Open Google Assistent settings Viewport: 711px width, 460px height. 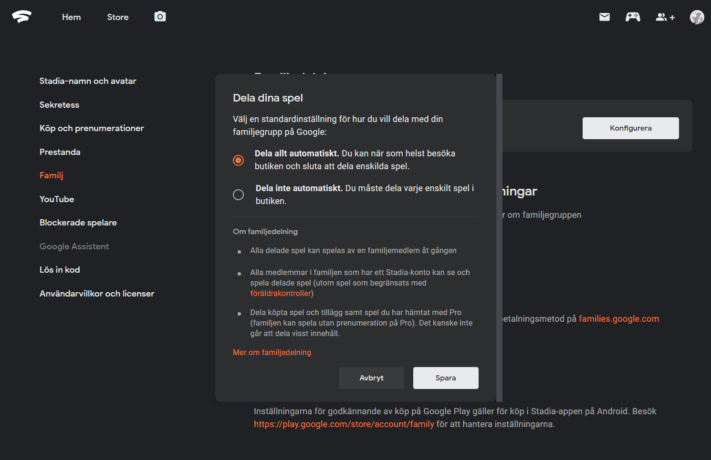tap(74, 246)
